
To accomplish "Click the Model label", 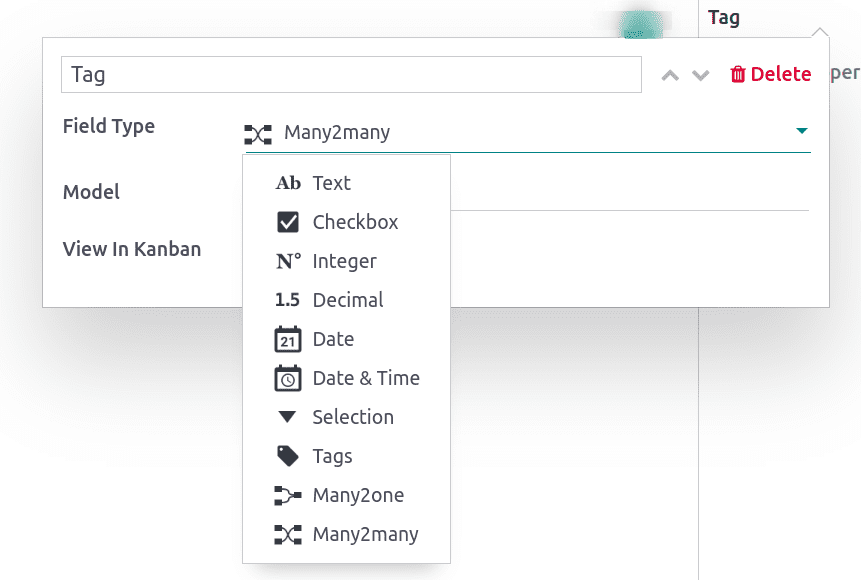I will coord(91,192).
